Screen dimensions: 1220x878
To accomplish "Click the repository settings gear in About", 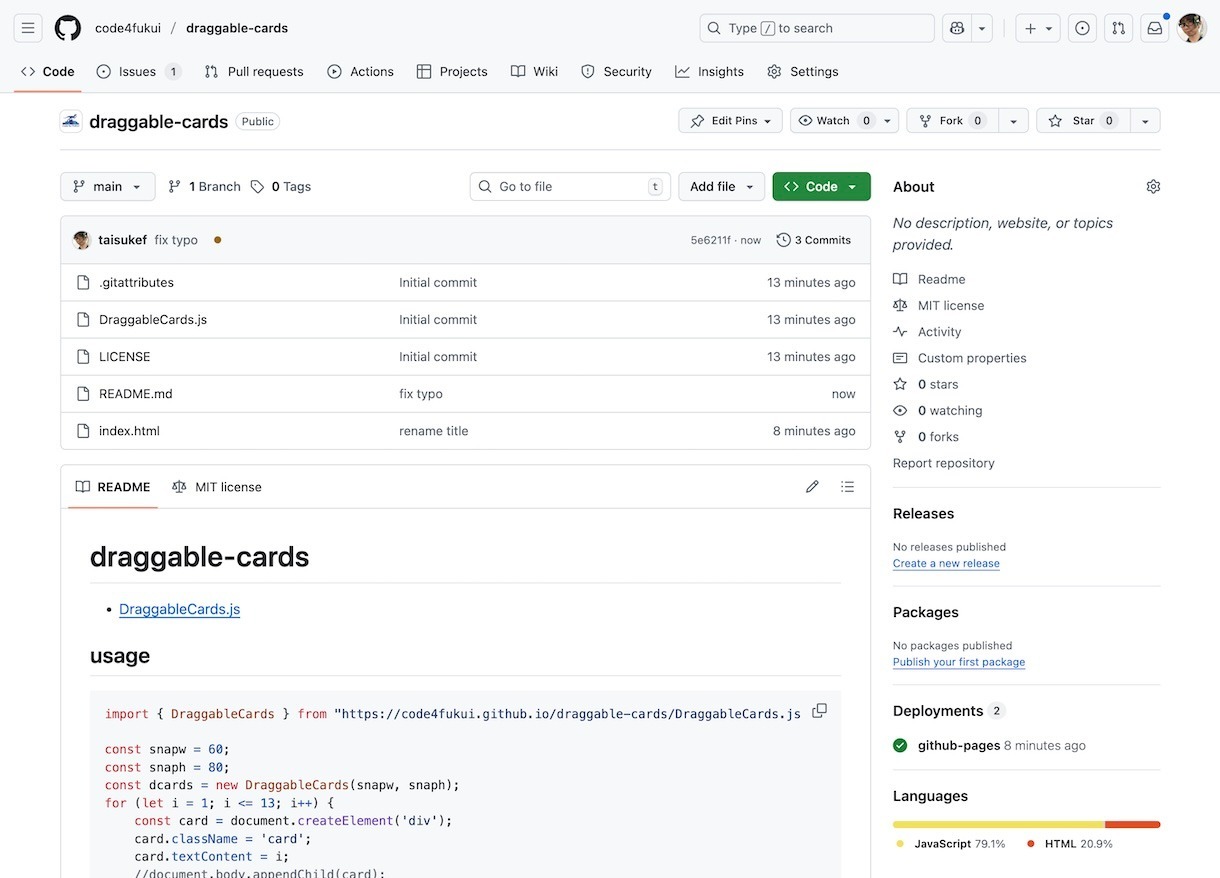I will coord(1153,187).
